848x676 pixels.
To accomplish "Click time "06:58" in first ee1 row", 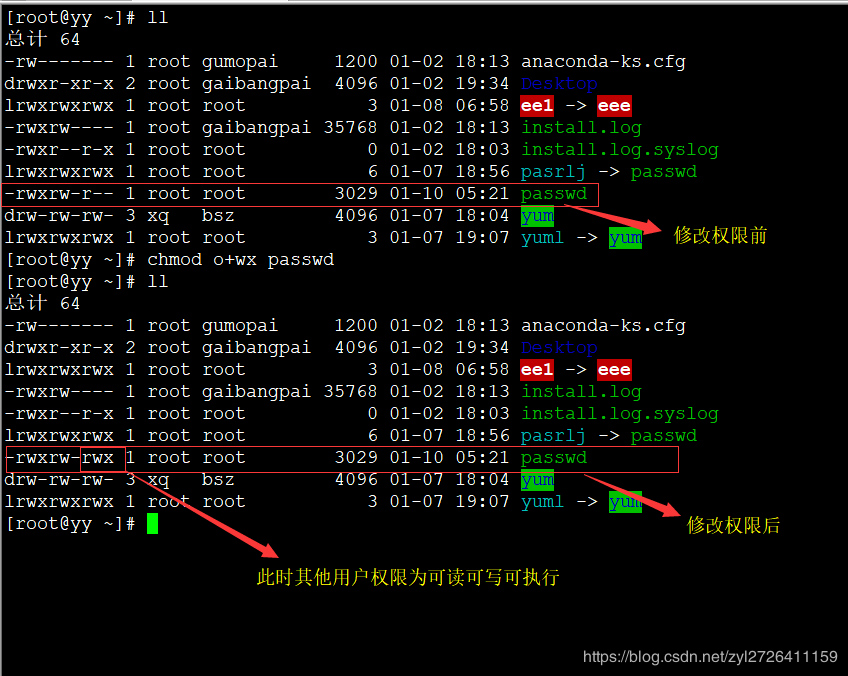I will [x=482, y=105].
